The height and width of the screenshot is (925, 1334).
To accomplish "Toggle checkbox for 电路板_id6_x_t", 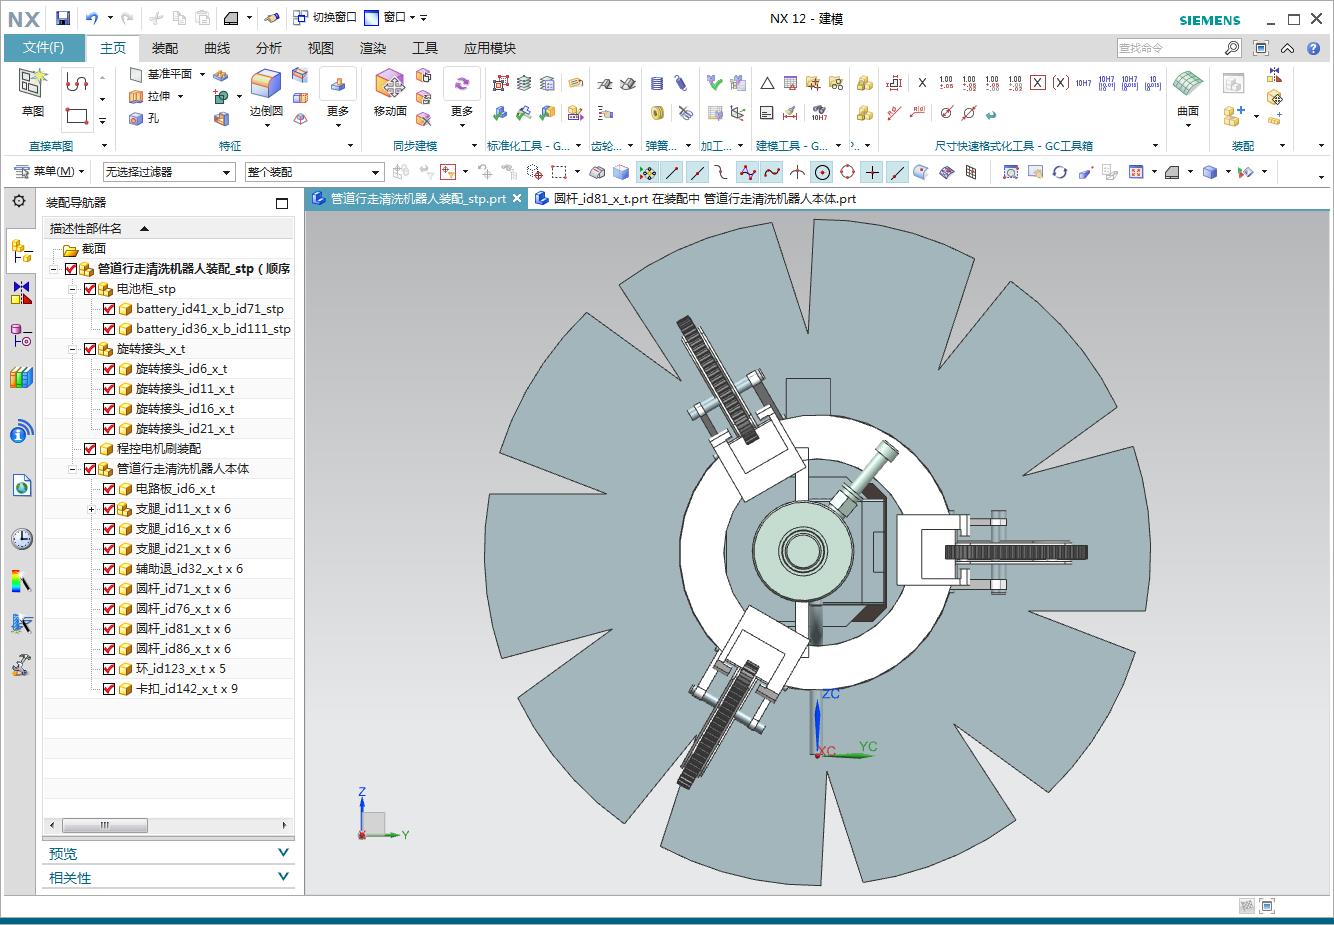I will [109, 489].
